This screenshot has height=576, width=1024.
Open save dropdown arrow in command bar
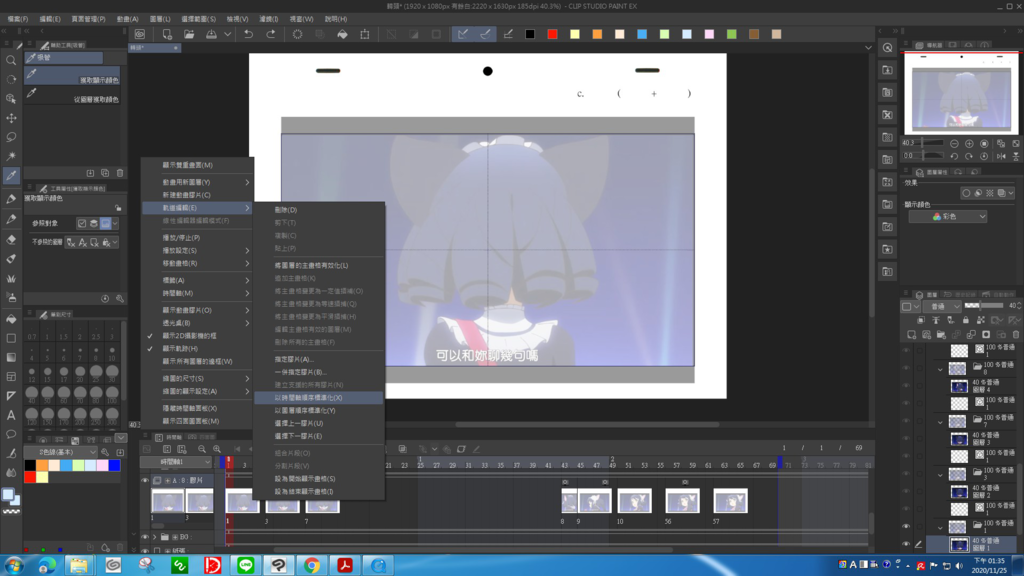pyautogui.click(x=227, y=34)
